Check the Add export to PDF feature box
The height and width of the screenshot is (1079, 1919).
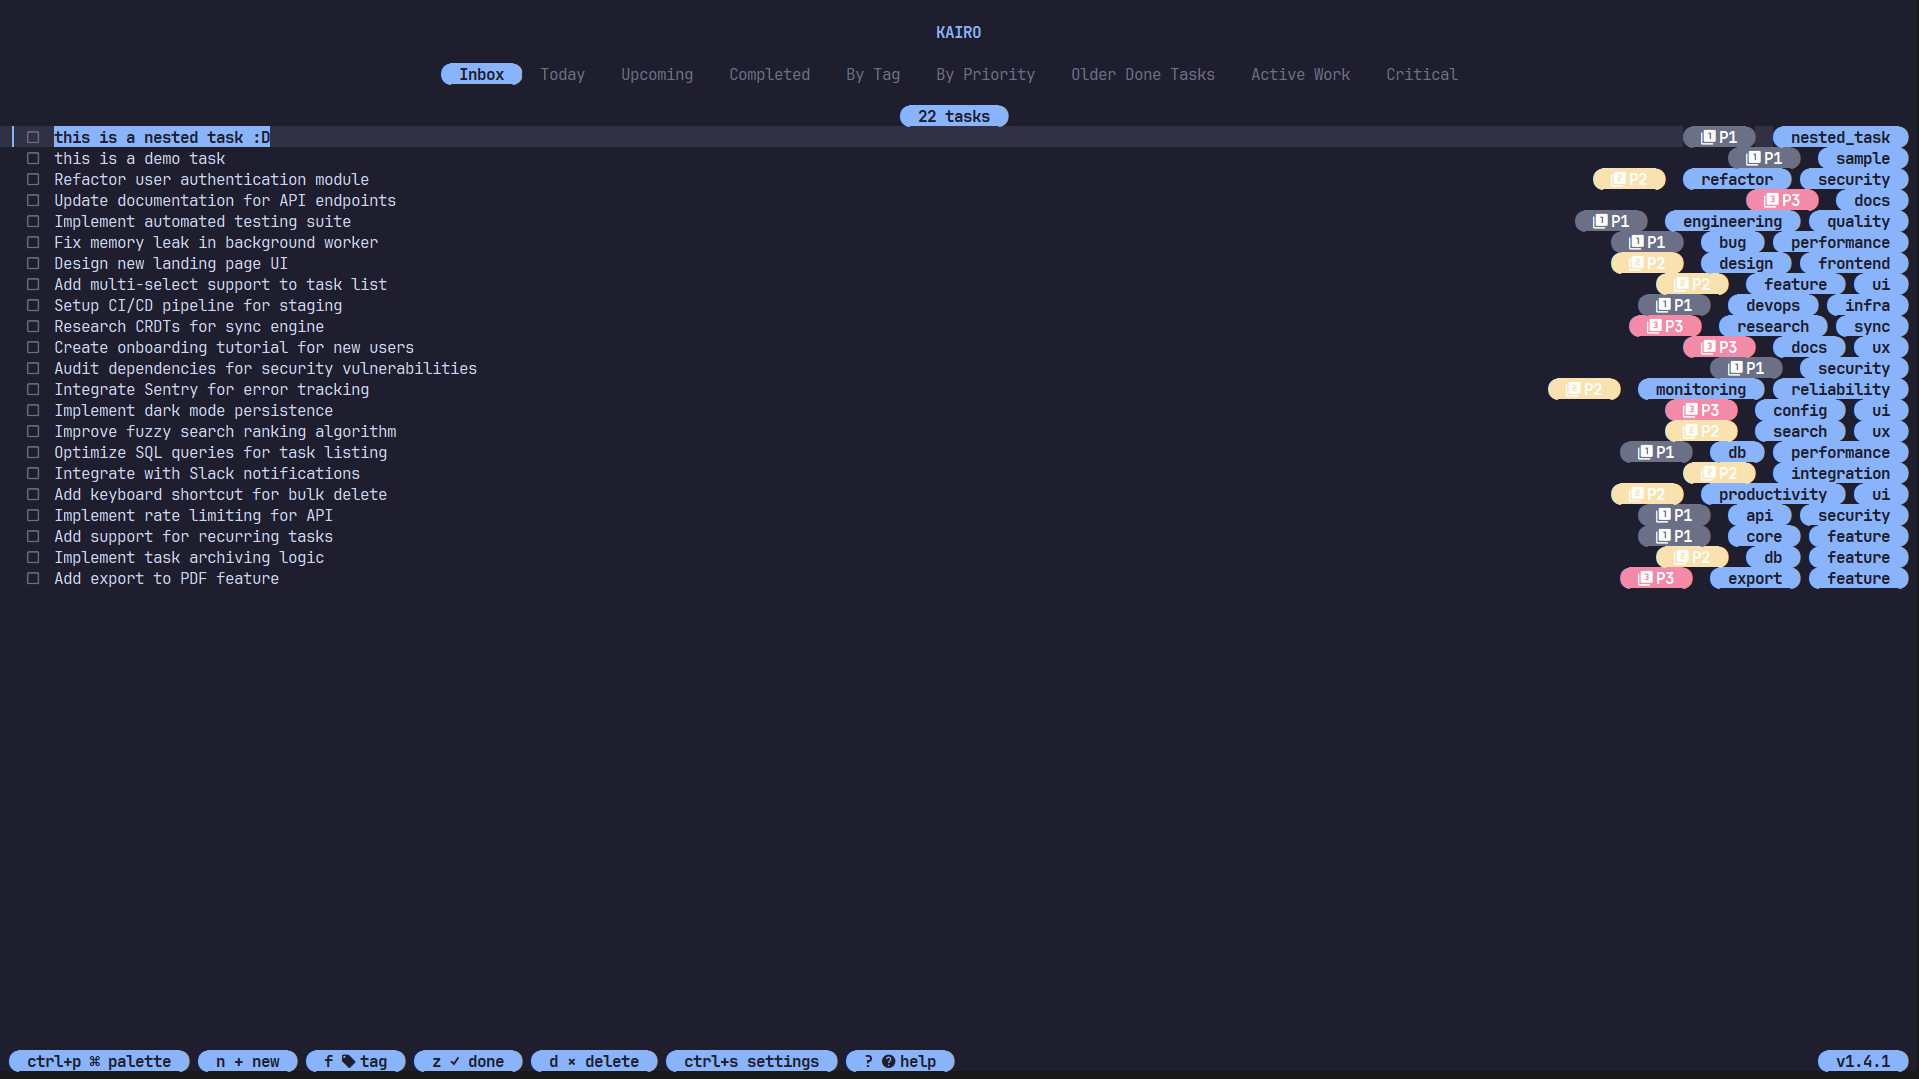click(33, 578)
